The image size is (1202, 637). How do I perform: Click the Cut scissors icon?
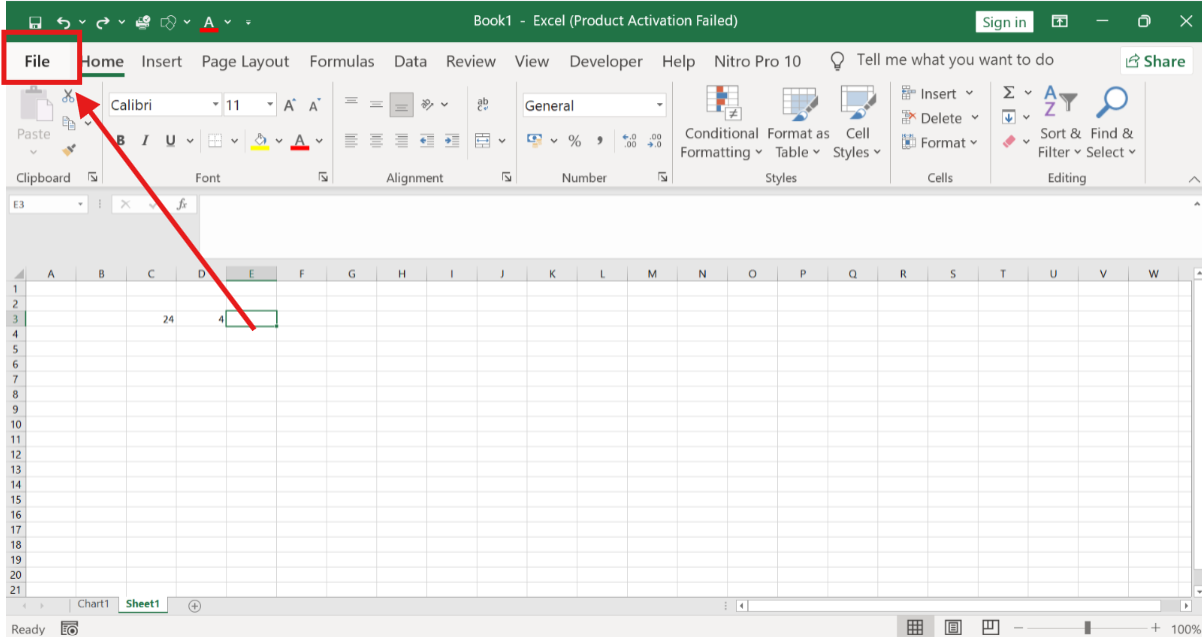[x=68, y=97]
